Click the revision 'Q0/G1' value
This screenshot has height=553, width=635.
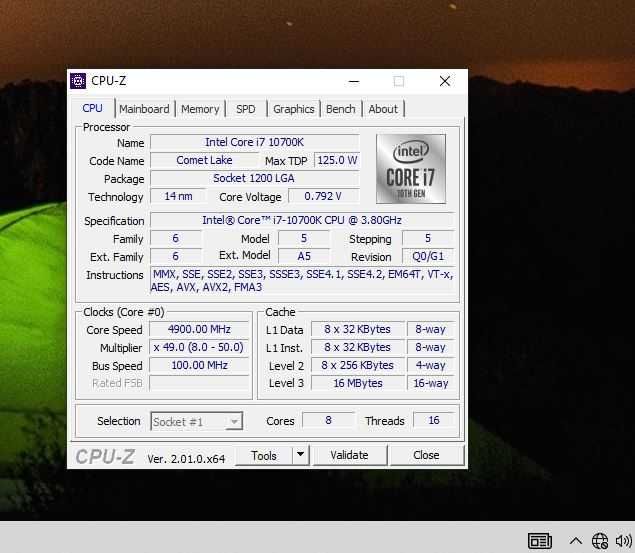[428, 256]
